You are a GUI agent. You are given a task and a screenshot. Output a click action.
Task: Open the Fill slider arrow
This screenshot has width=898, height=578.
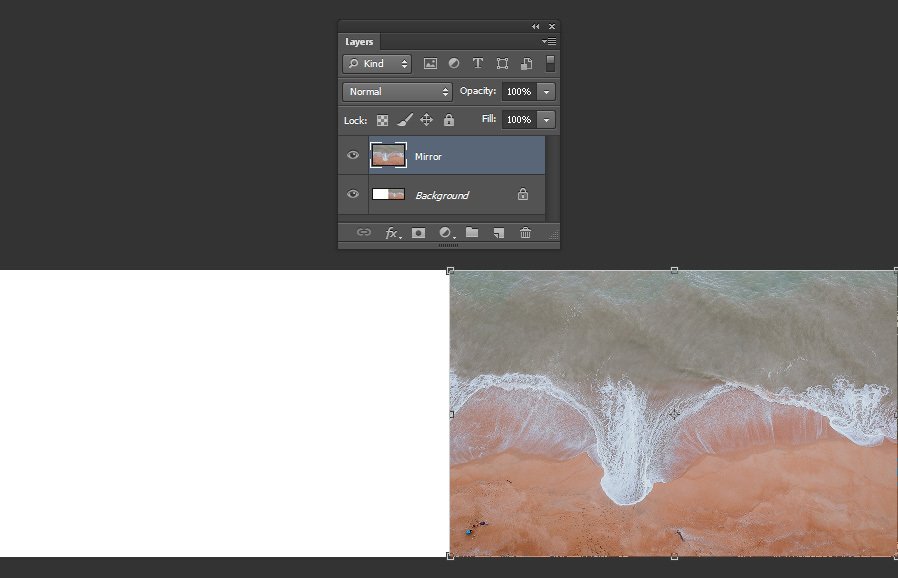pos(546,120)
